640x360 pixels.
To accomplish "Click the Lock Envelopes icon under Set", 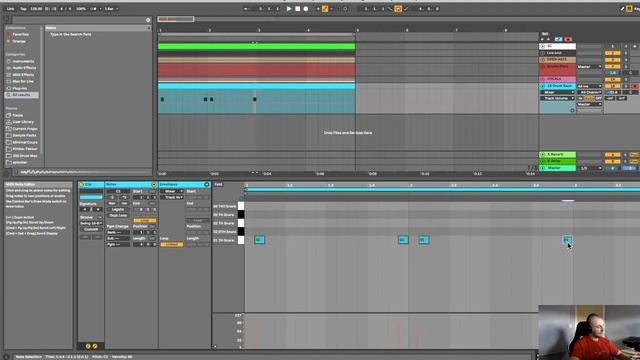I will tap(558, 39).
